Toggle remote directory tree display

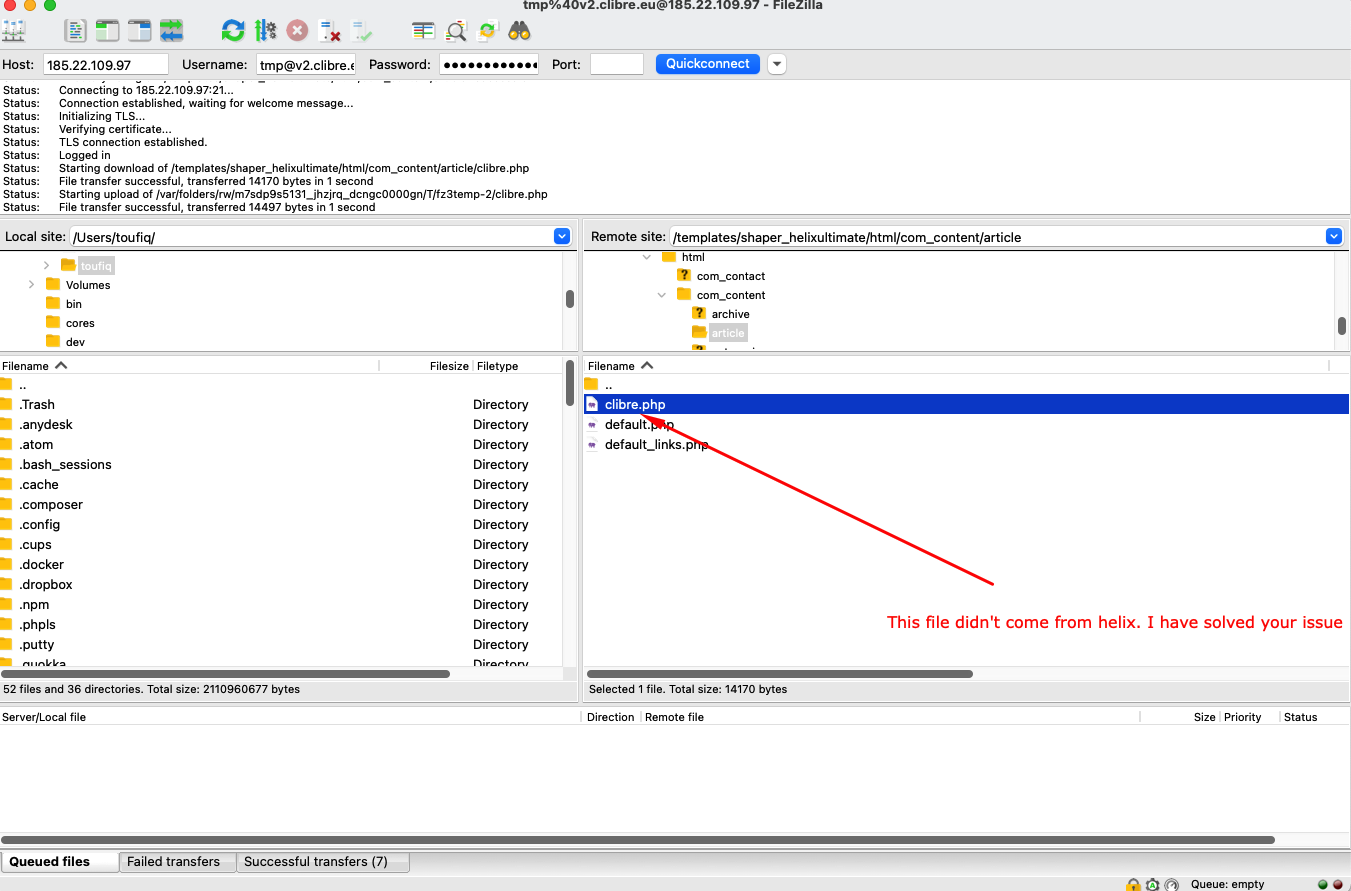[139, 31]
